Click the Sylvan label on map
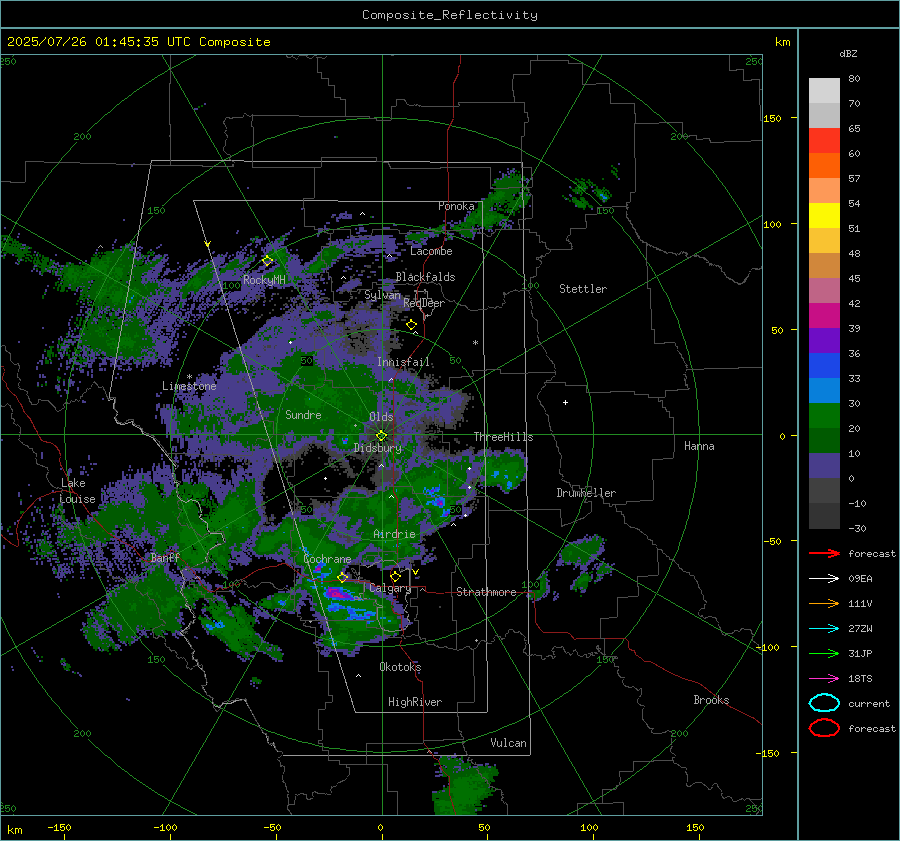Screen dimensions: 900x841 tap(382, 294)
